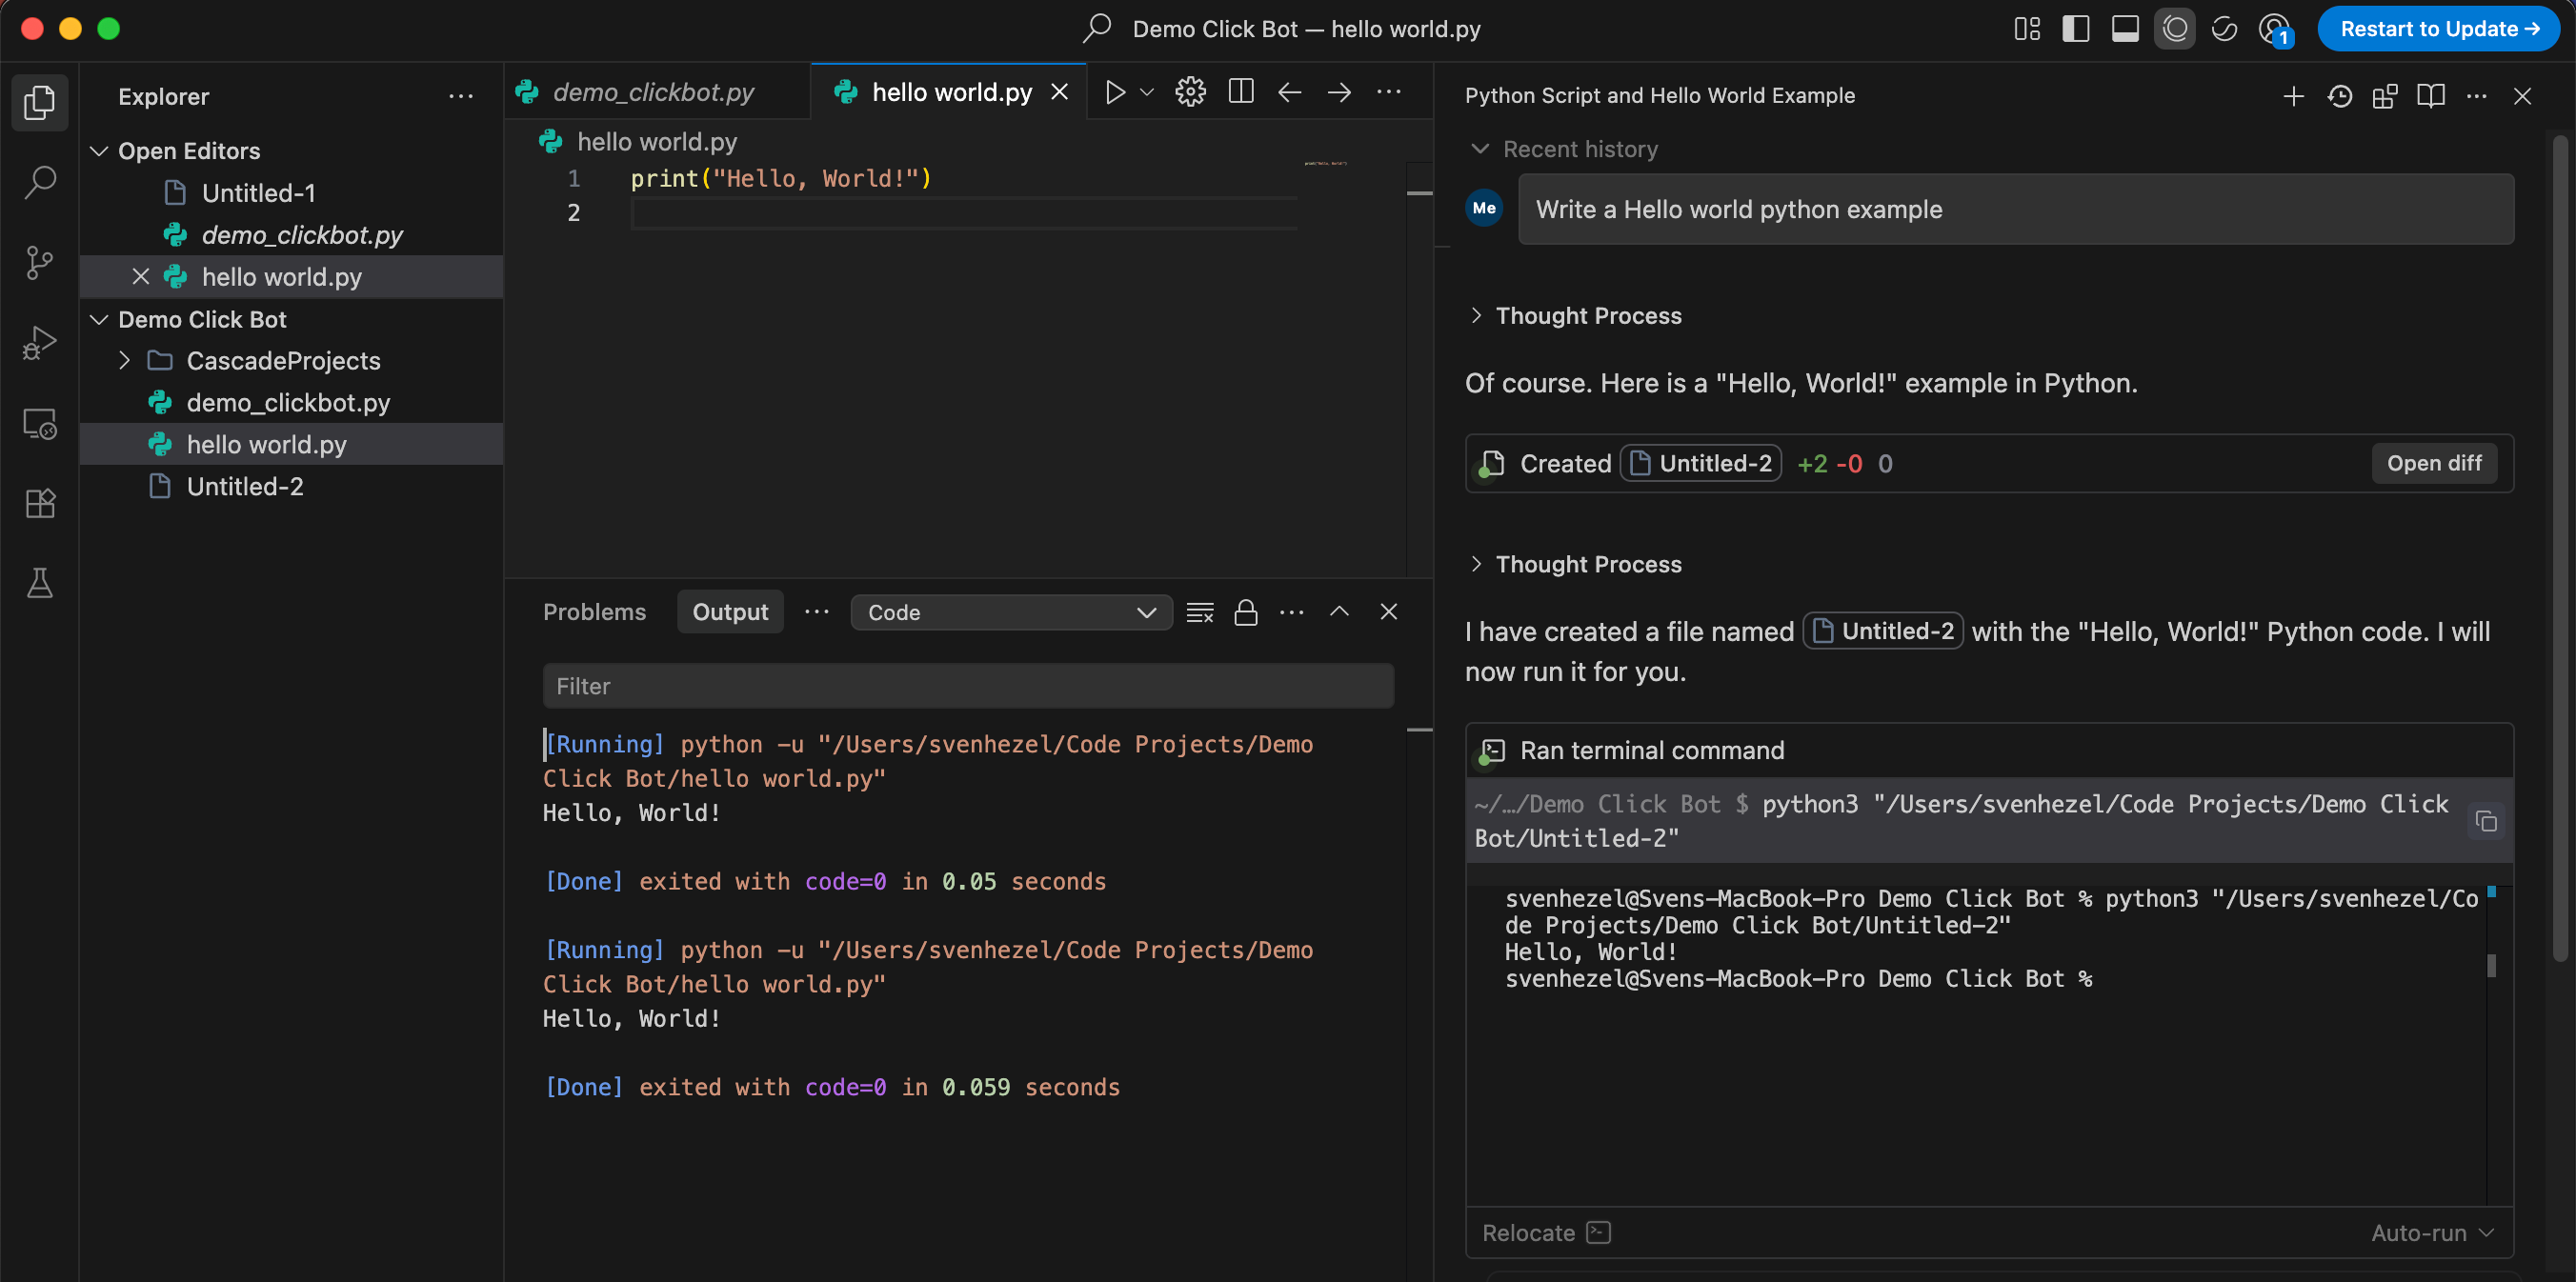Close hello world.py in Open Editors

pos(141,277)
